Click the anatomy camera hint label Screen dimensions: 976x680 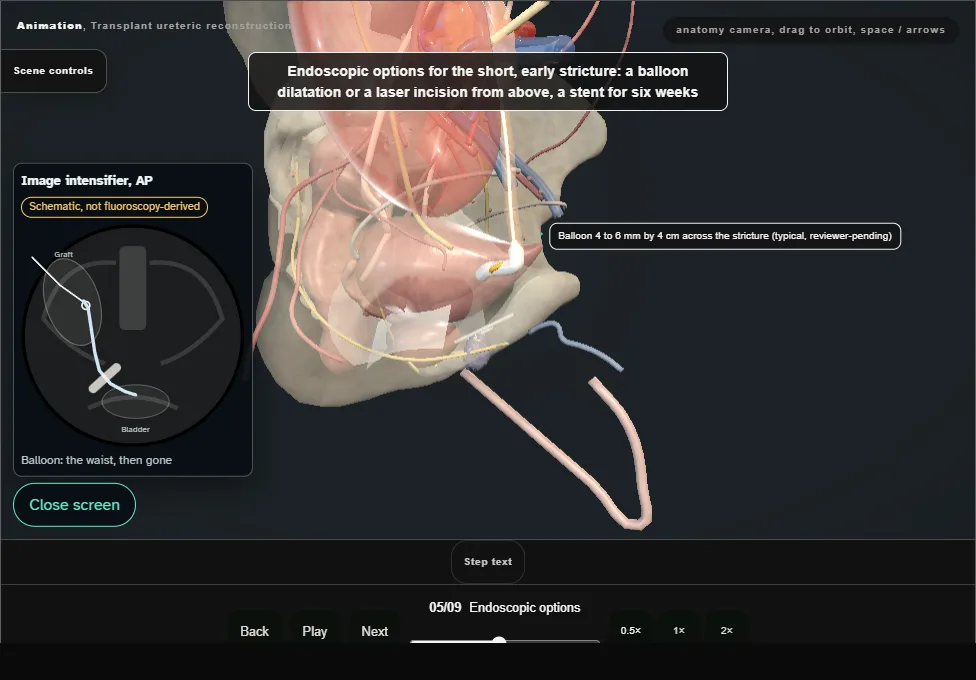point(810,30)
